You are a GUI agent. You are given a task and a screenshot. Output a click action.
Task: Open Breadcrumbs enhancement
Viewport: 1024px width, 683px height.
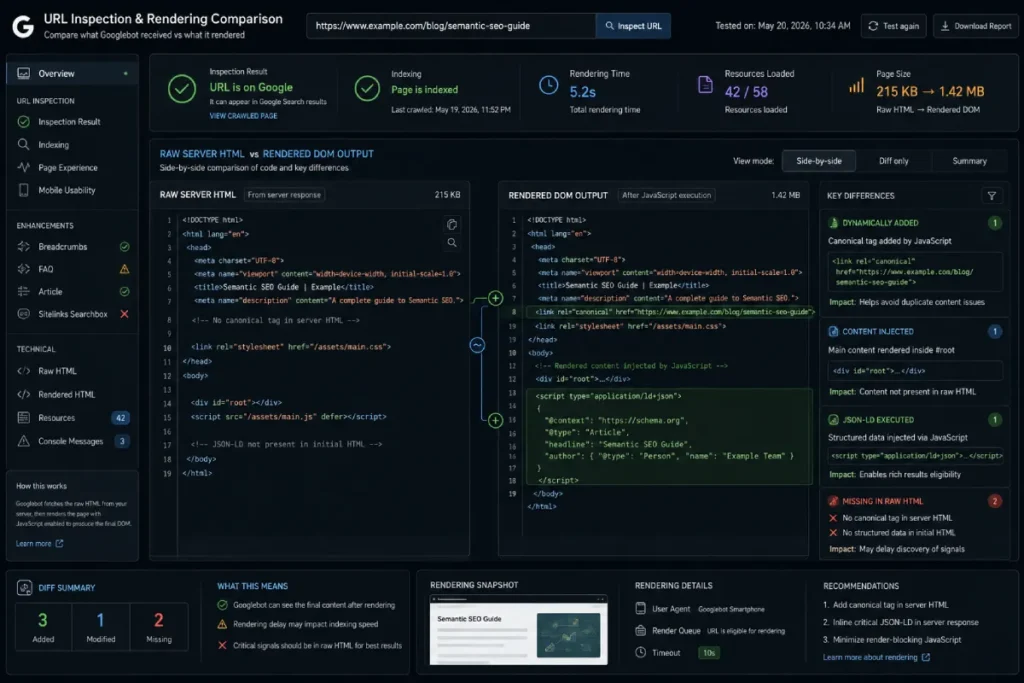(x=63, y=246)
